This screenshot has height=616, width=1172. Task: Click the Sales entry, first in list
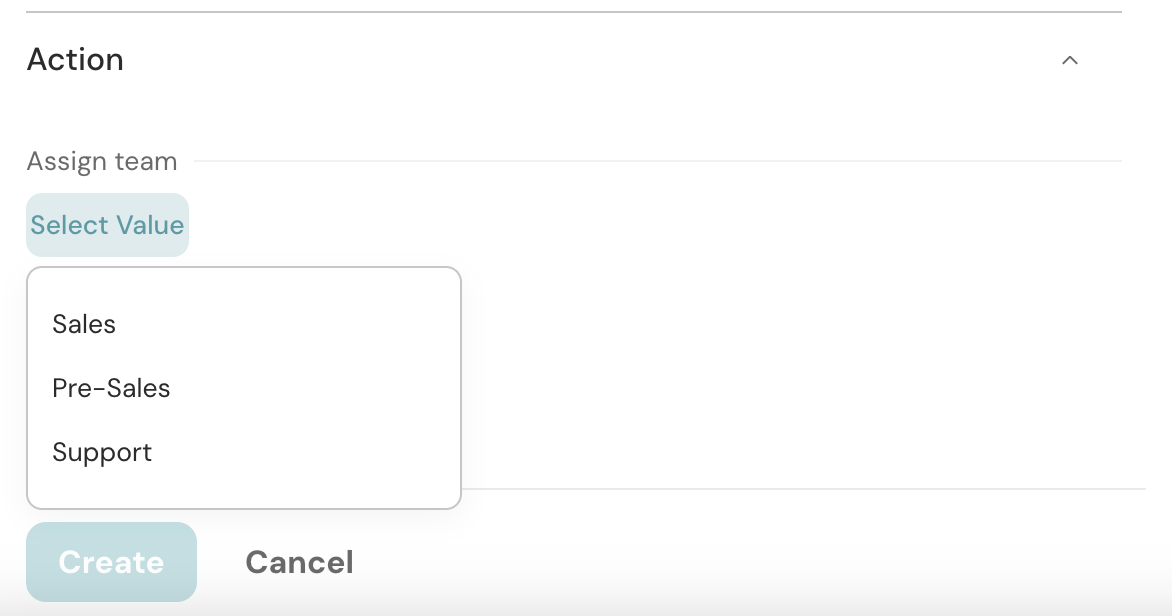[x=84, y=324]
